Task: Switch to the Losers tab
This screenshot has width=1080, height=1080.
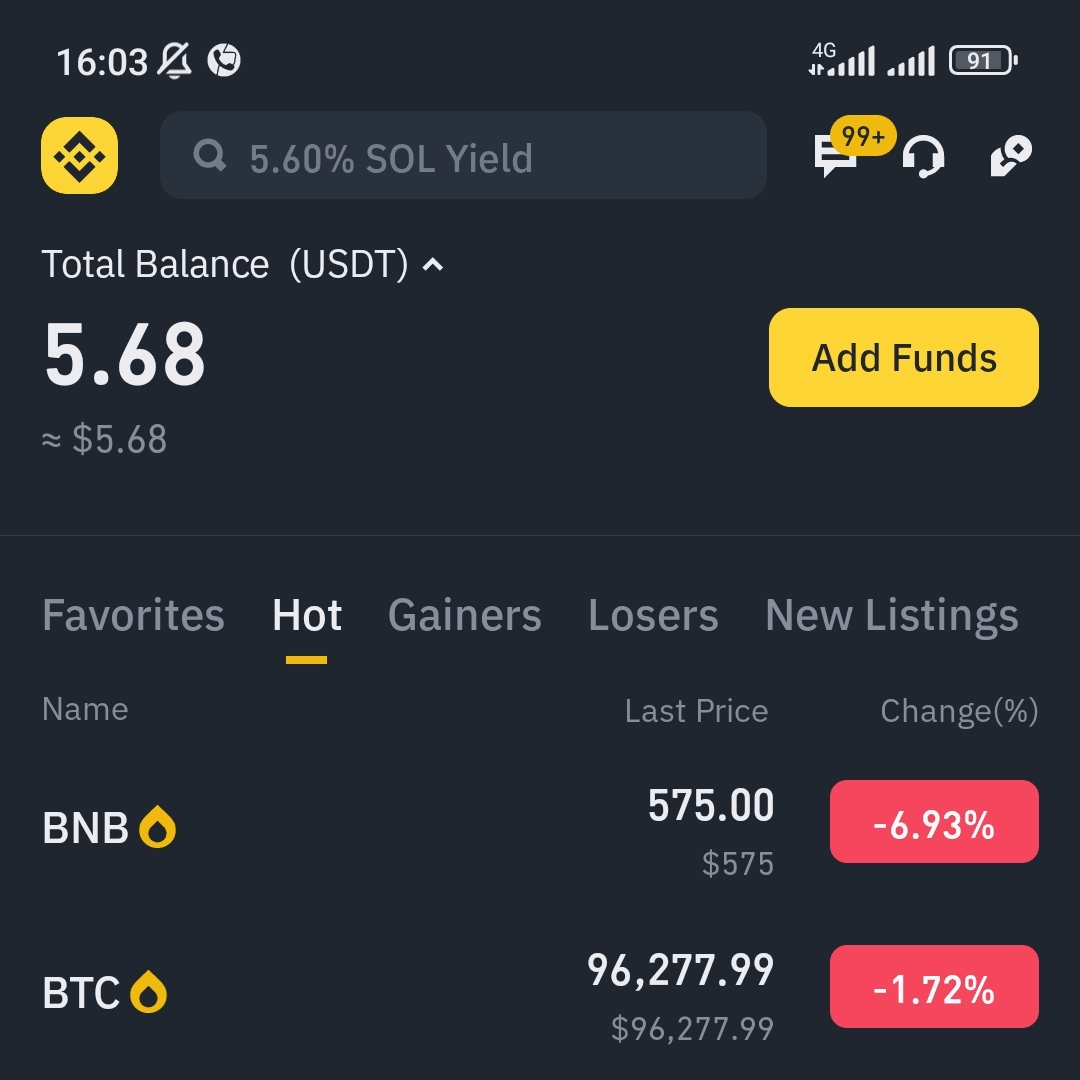Action: point(653,615)
